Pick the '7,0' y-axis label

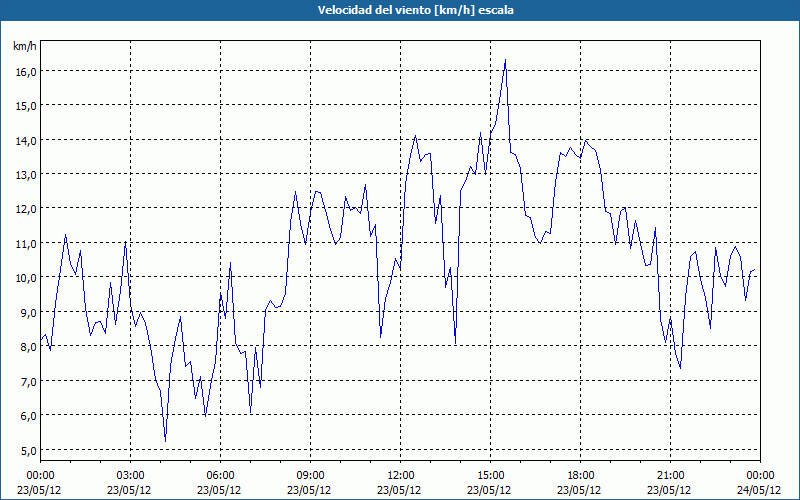pyautogui.click(x=28, y=381)
